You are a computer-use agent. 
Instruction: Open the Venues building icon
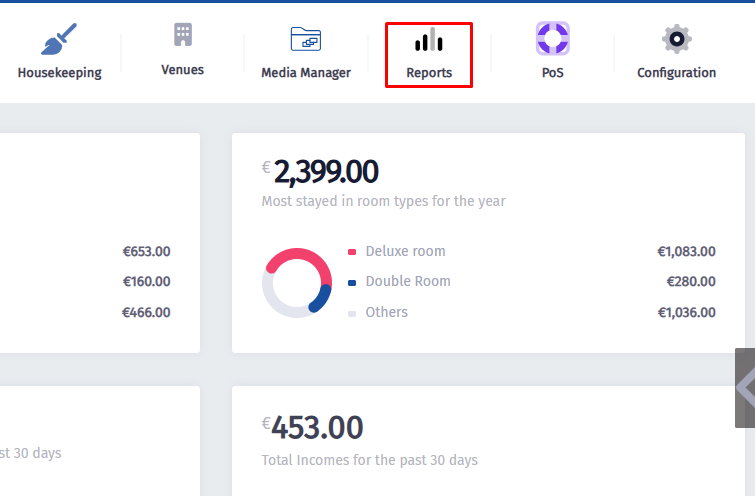pos(183,35)
